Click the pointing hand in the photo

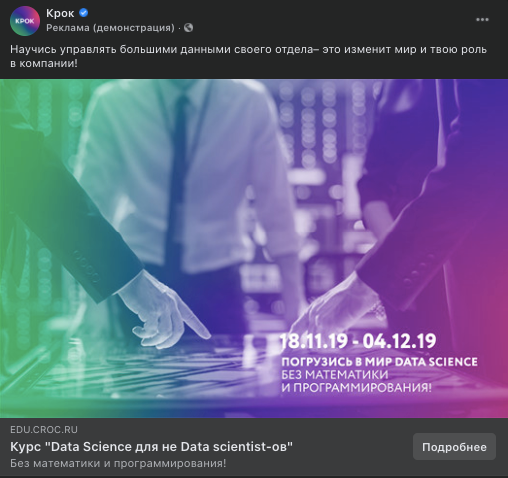coord(165,313)
